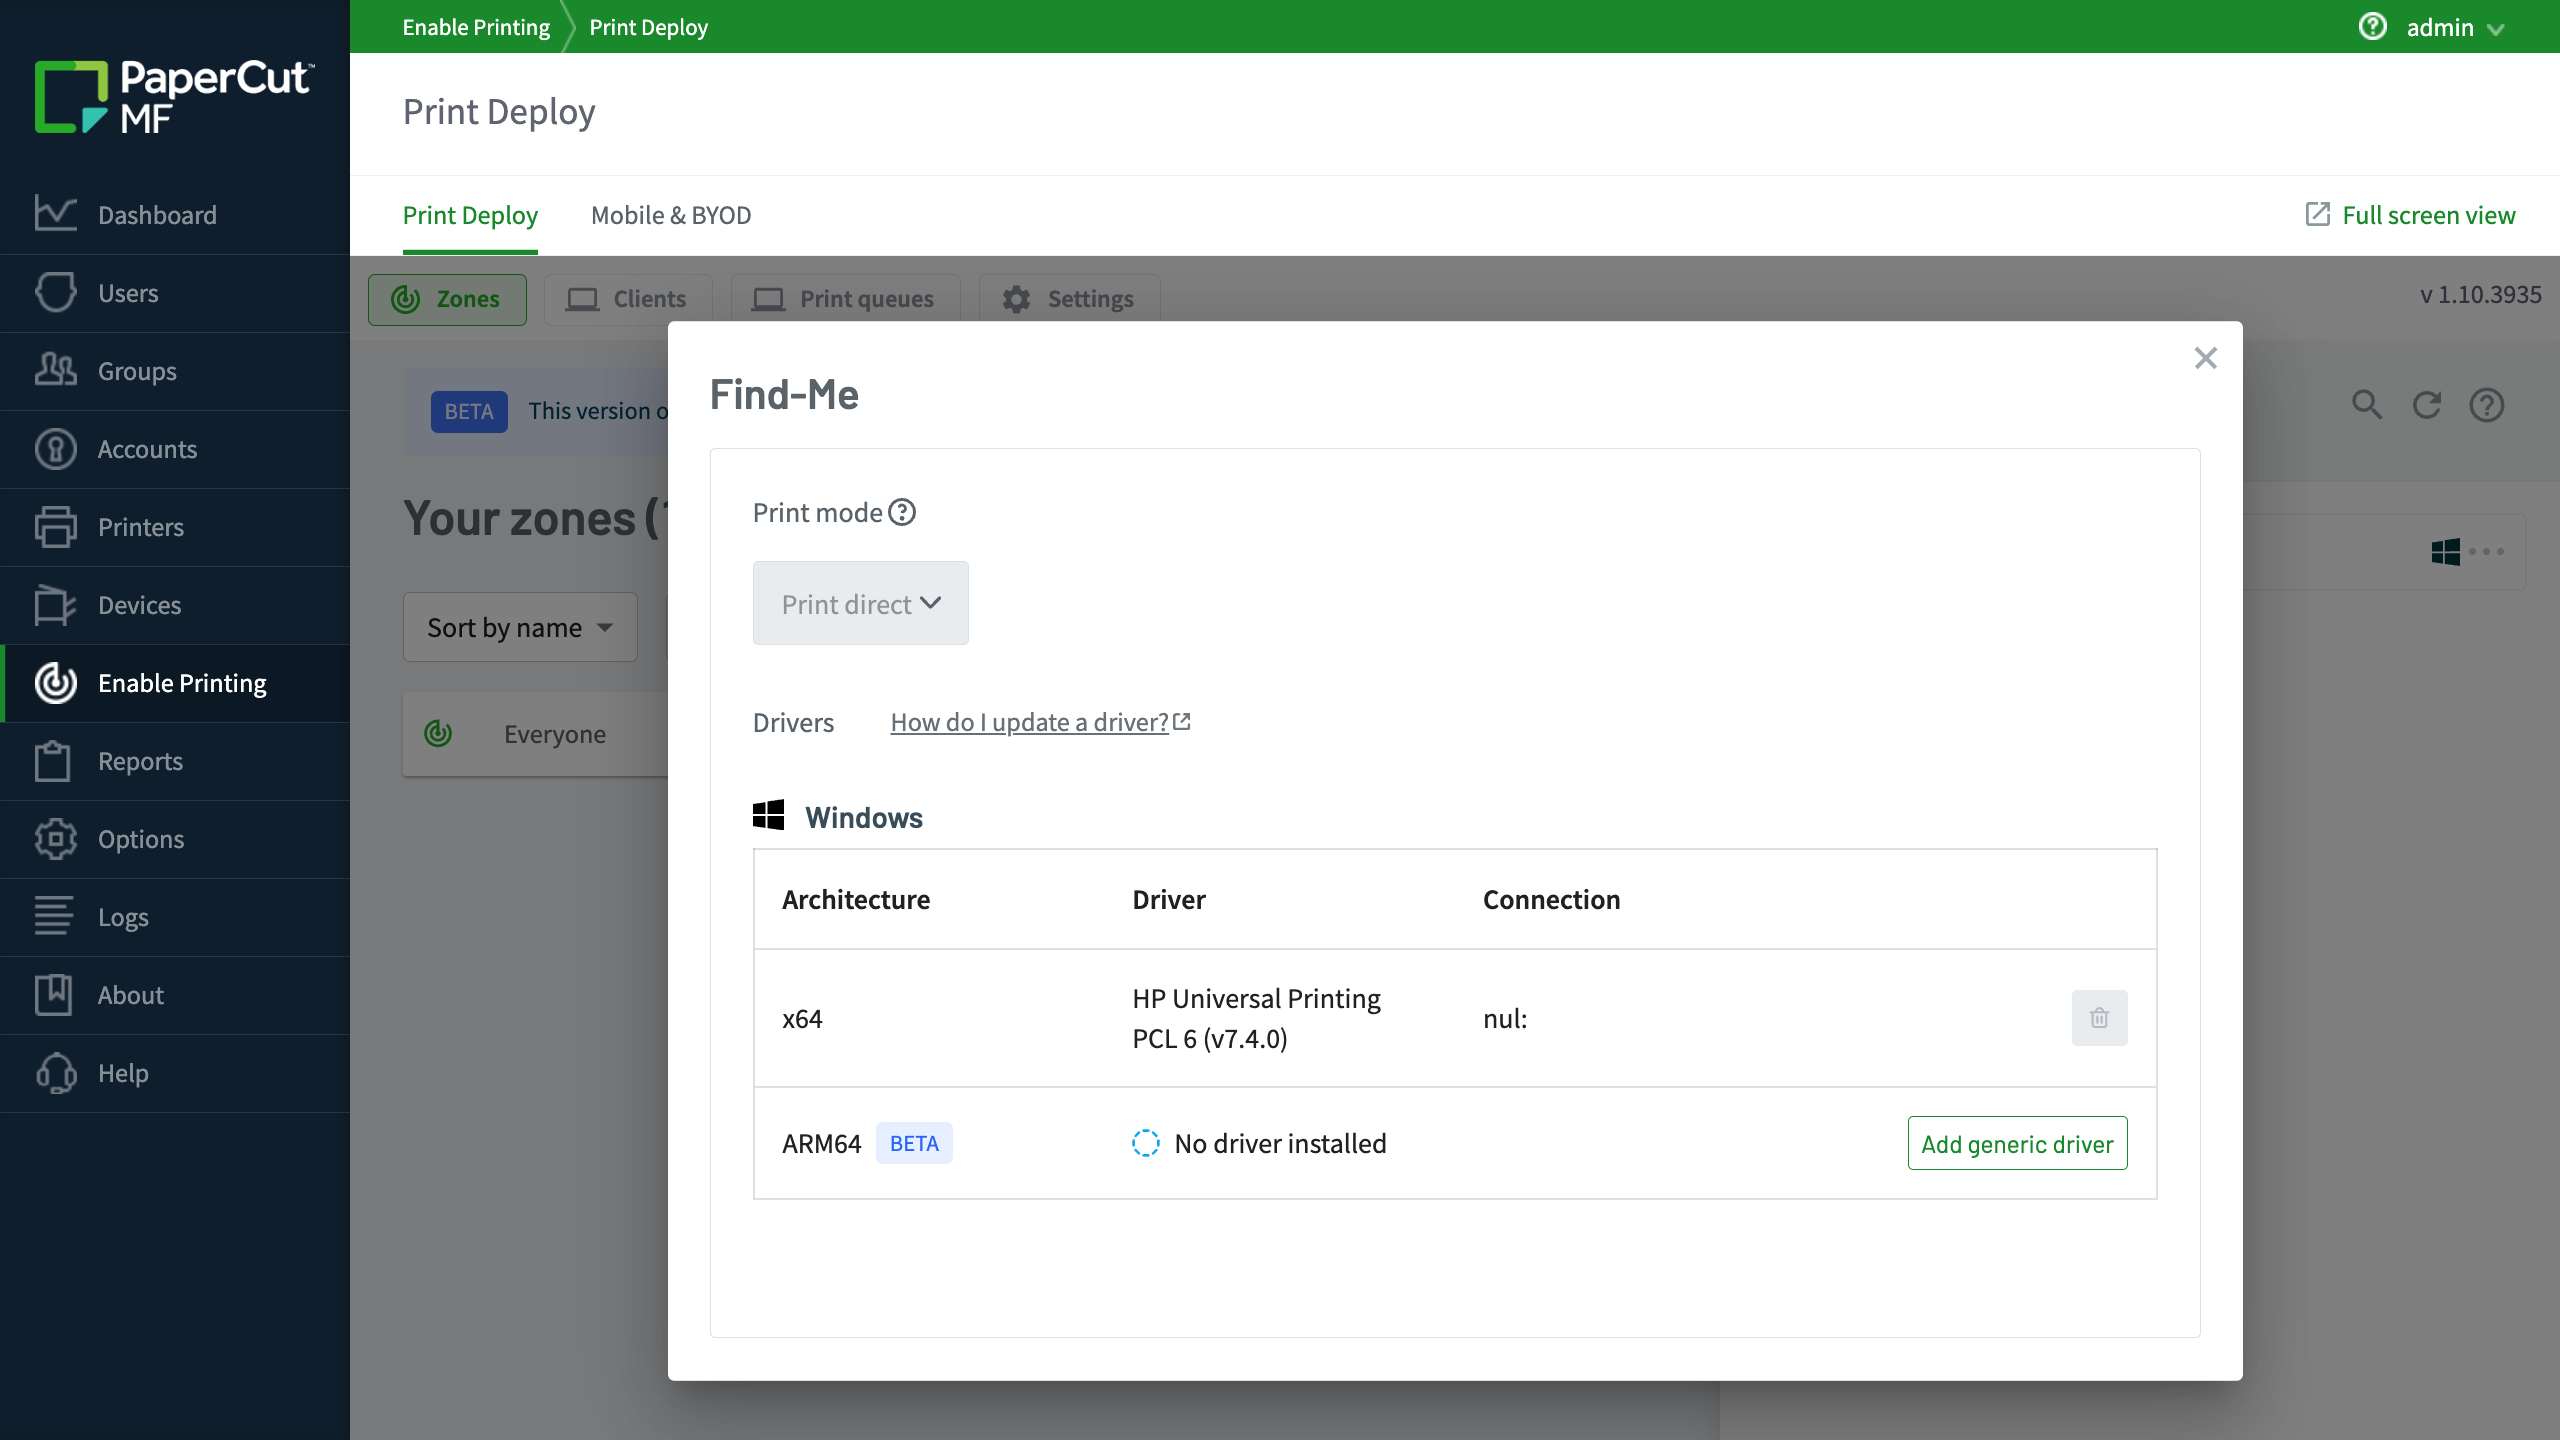Image resolution: width=2560 pixels, height=1440 pixels.
Task: Select the Zones tab
Action: (447, 299)
